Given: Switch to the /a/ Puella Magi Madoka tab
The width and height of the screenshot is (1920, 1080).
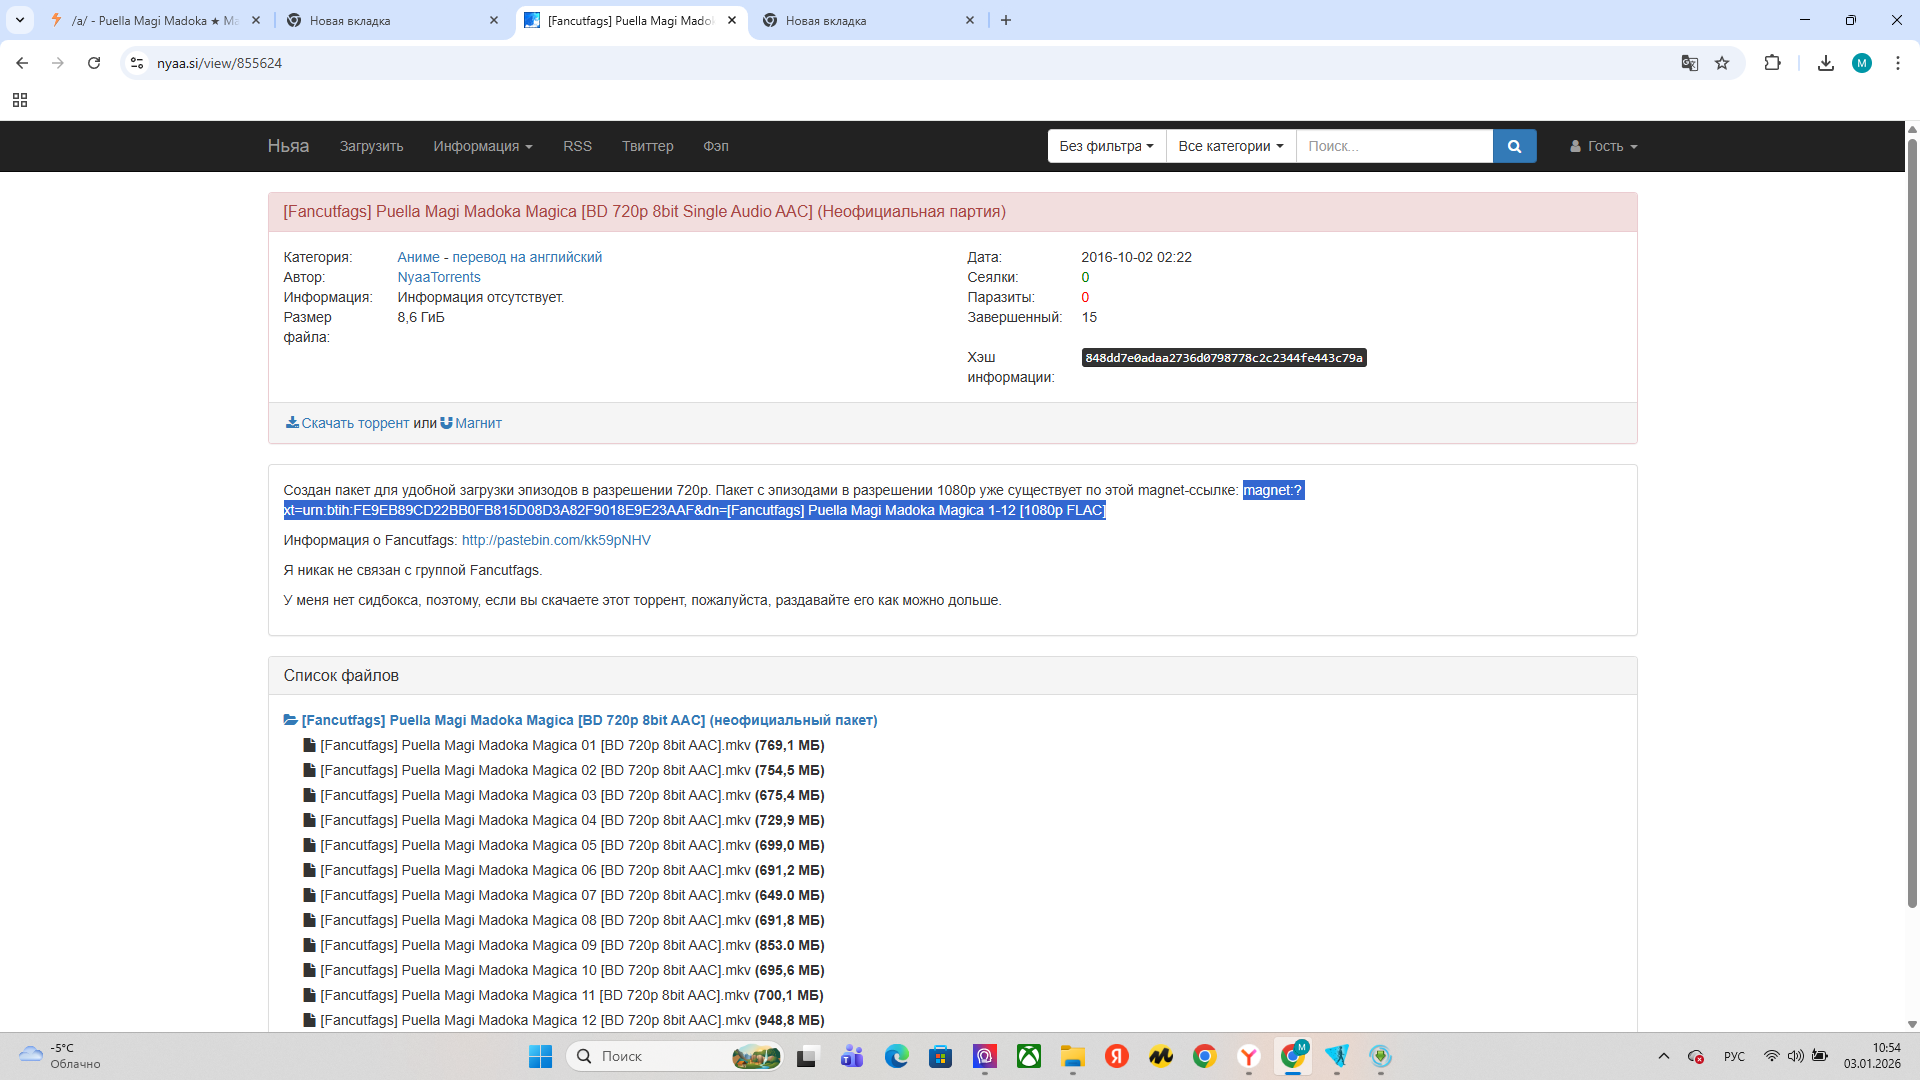Looking at the screenshot, I should tap(153, 20).
